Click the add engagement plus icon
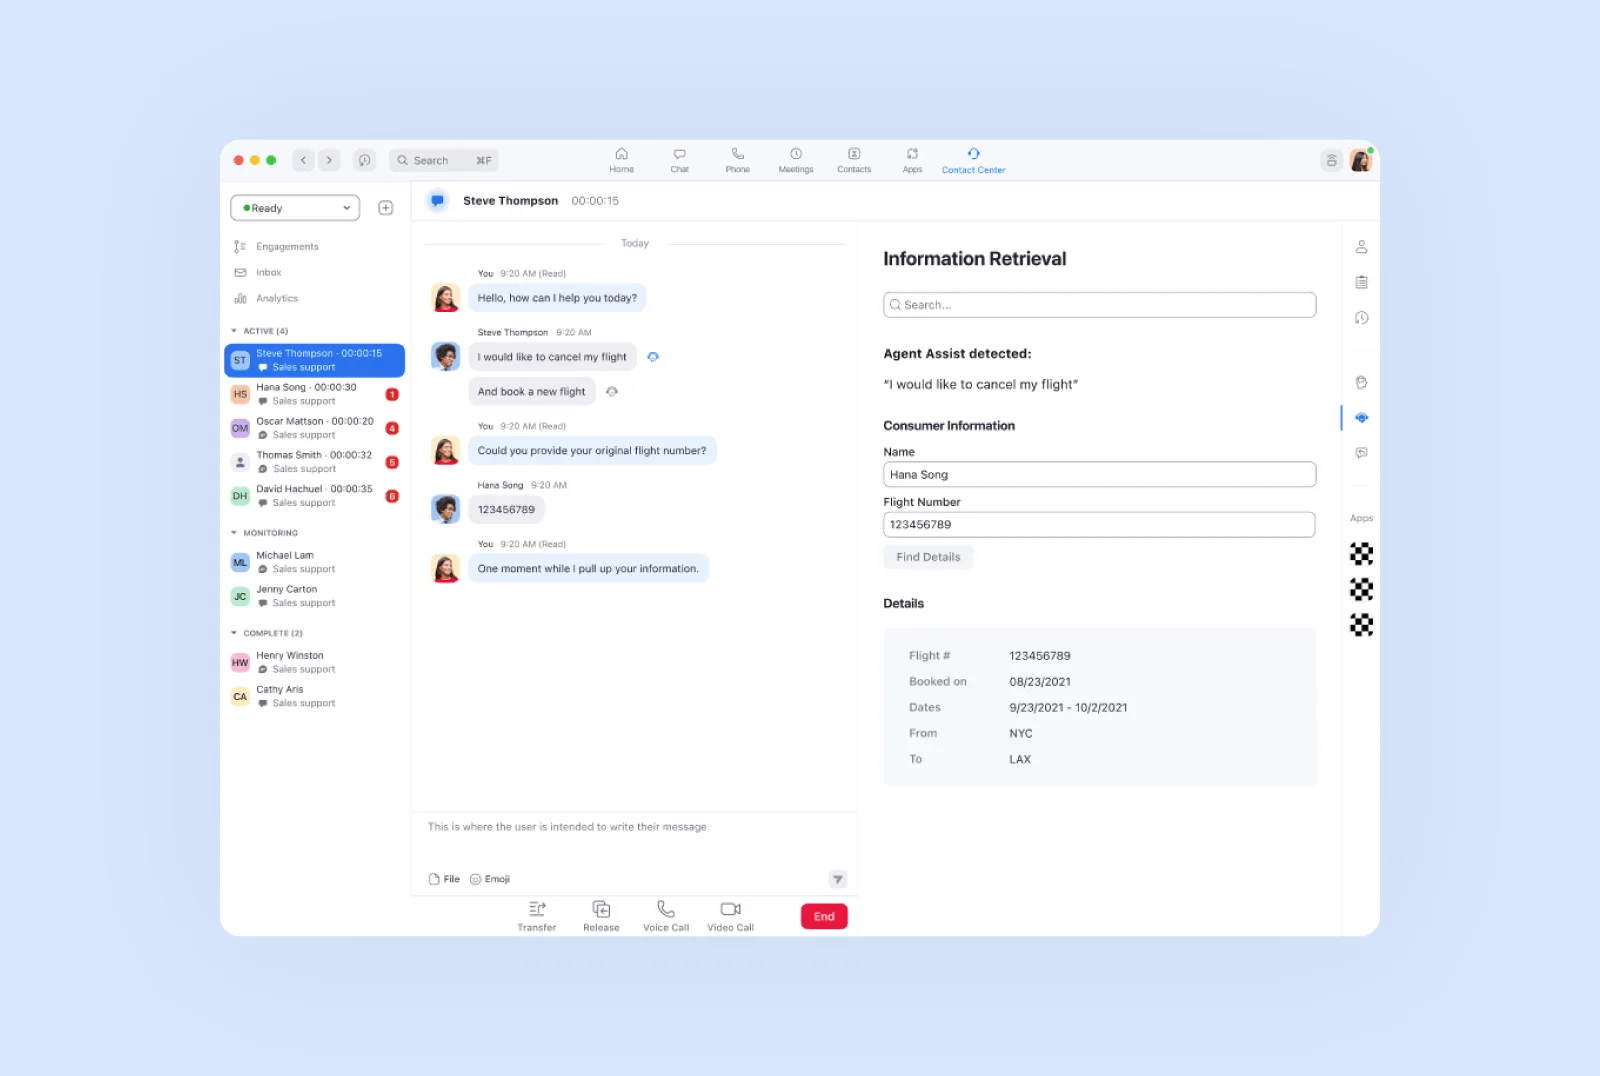This screenshot has width=1600, height=1076. (x=386, y=208)
